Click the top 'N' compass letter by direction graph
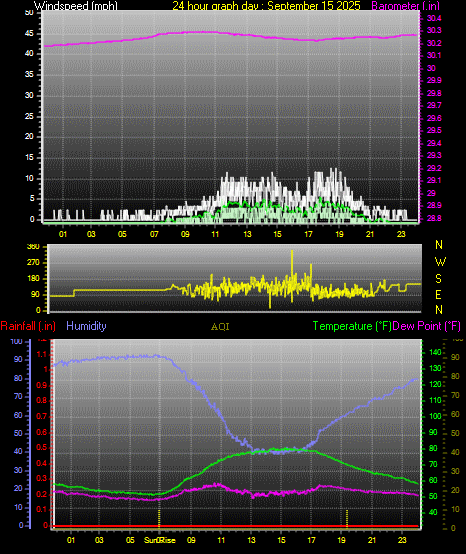 pyautogui.click(x=439, y=244)
